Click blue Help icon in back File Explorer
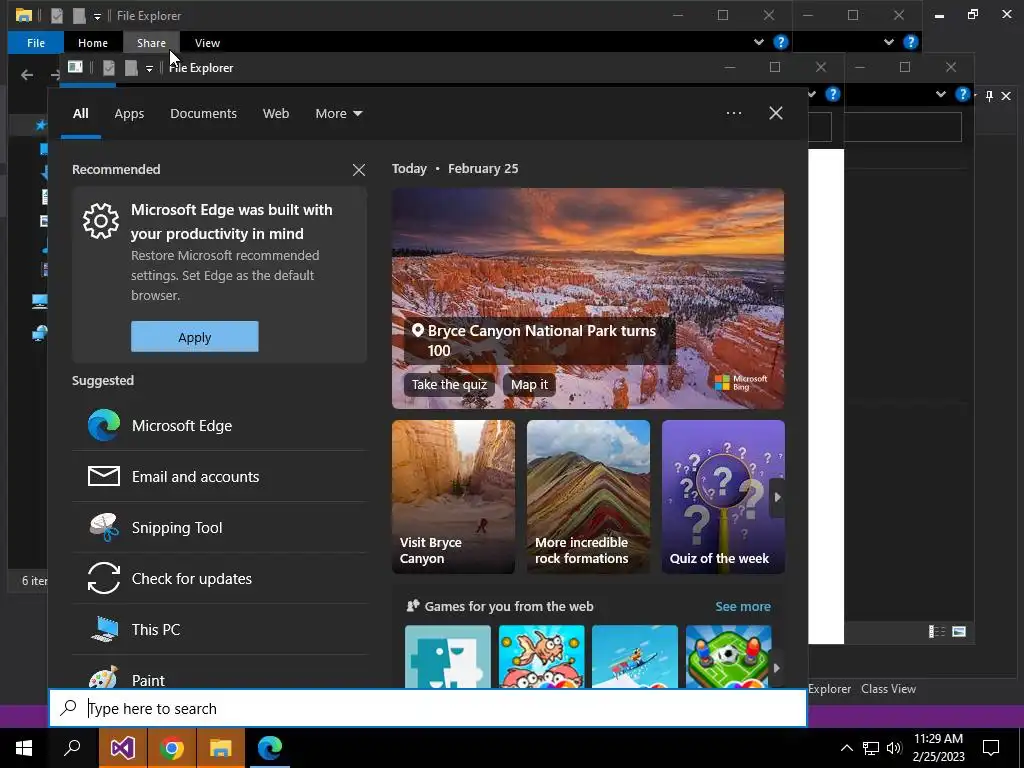1024x768 pixels. tap(780, 42)
